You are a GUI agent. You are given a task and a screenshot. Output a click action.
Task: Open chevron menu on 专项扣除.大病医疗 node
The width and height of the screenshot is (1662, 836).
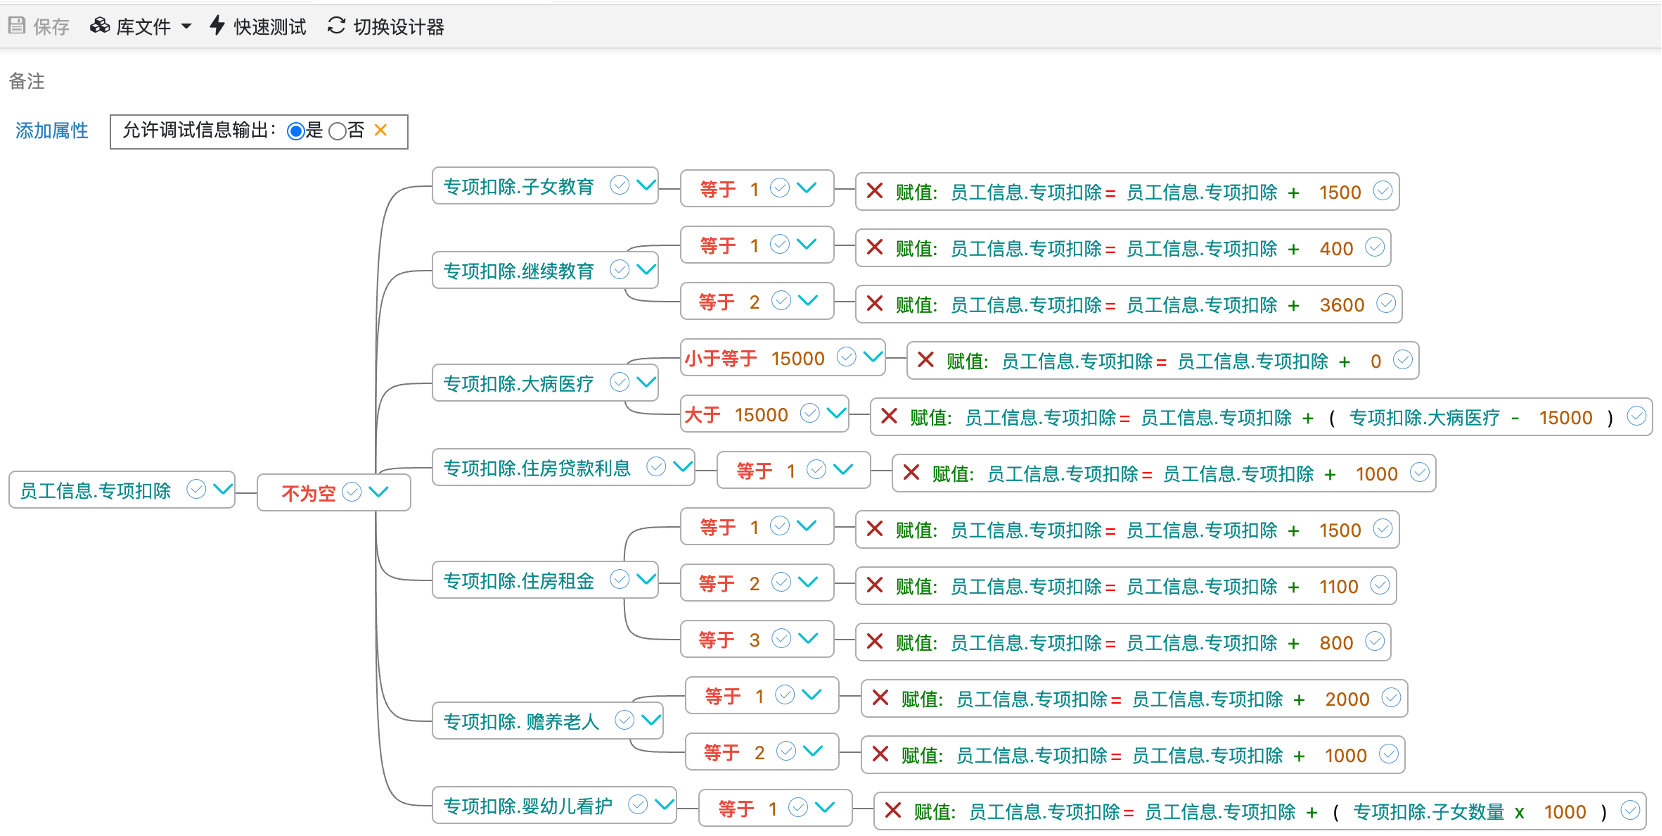(x=647, y=382)
